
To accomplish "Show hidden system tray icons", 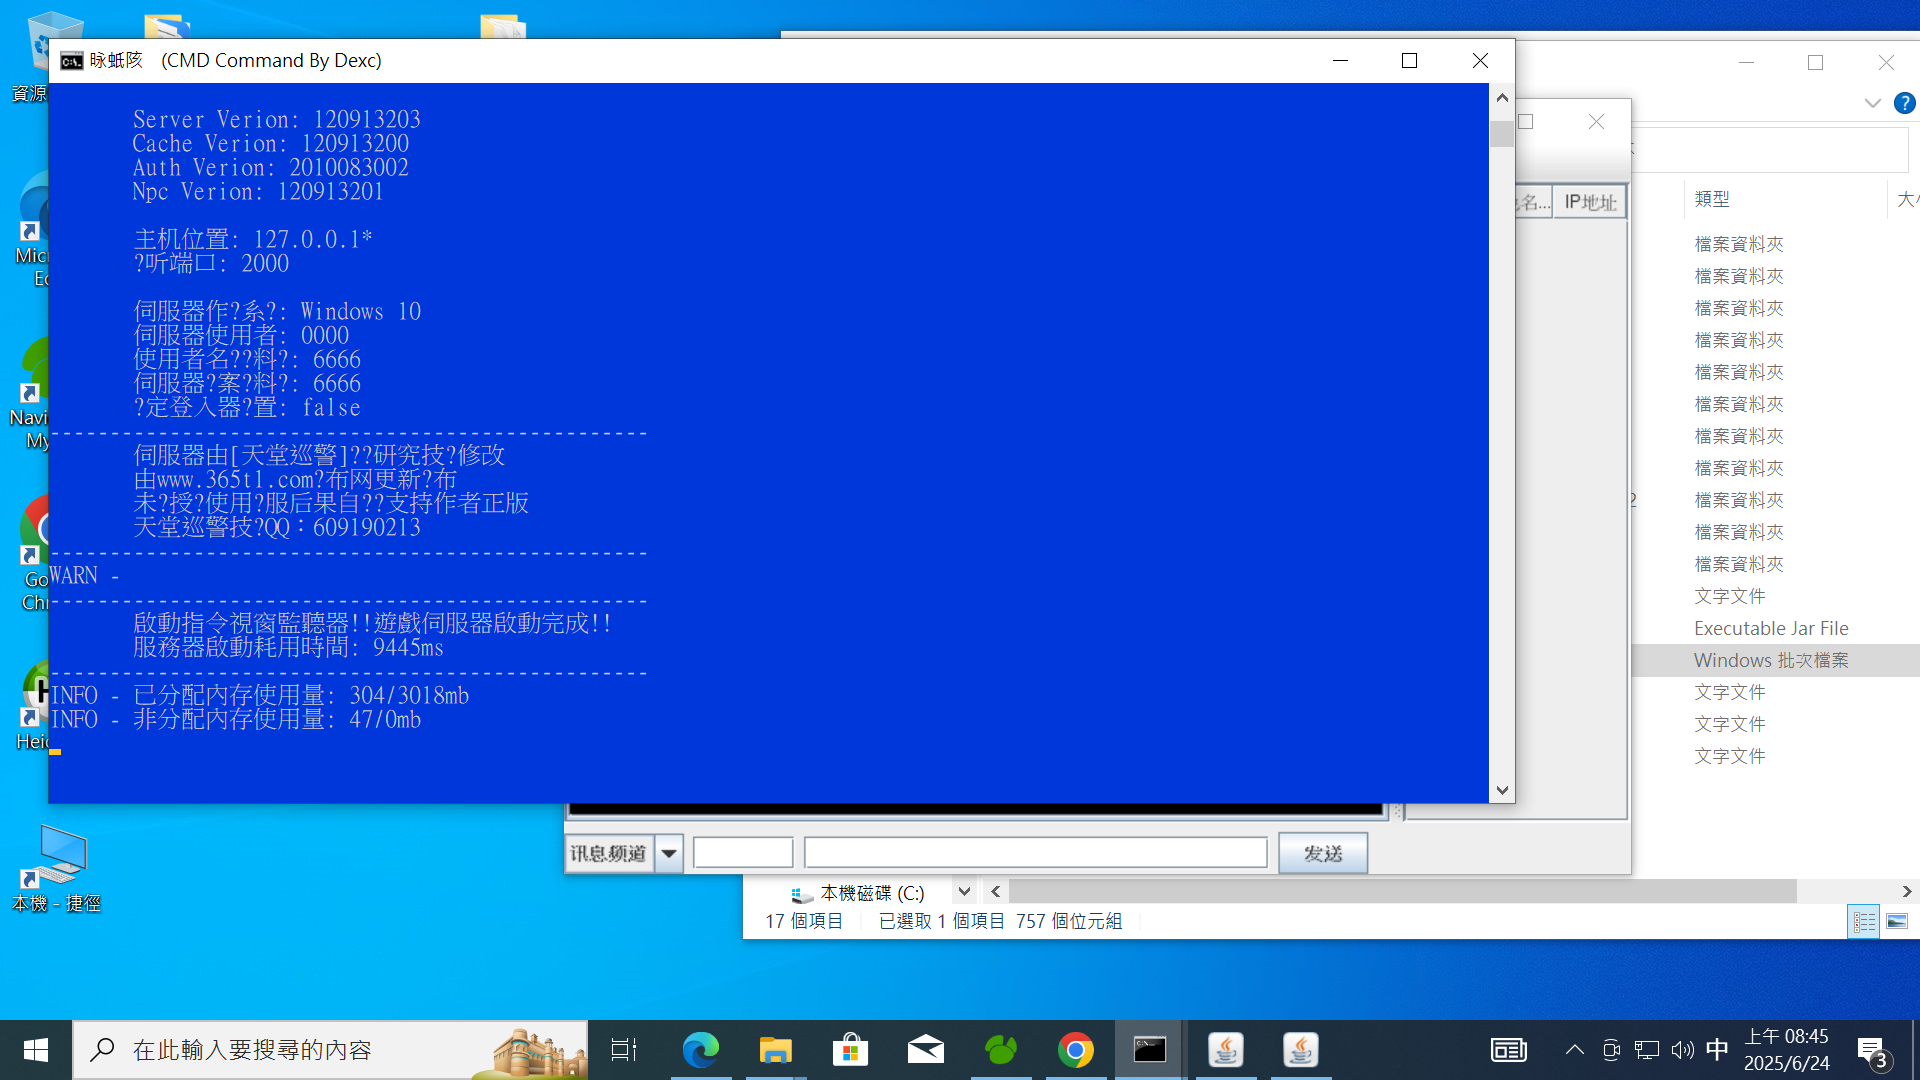I will click(x=1574, y=1050).
